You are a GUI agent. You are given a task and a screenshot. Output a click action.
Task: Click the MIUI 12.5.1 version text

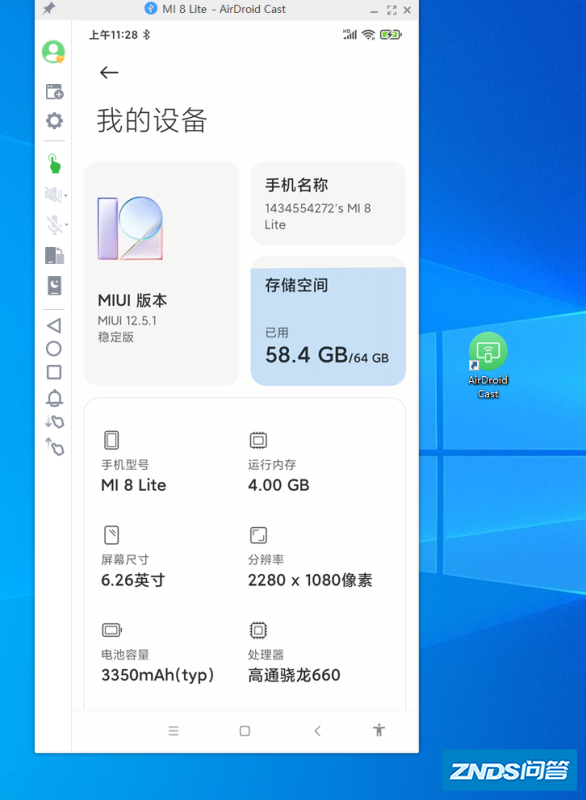(x=127, y=320)
